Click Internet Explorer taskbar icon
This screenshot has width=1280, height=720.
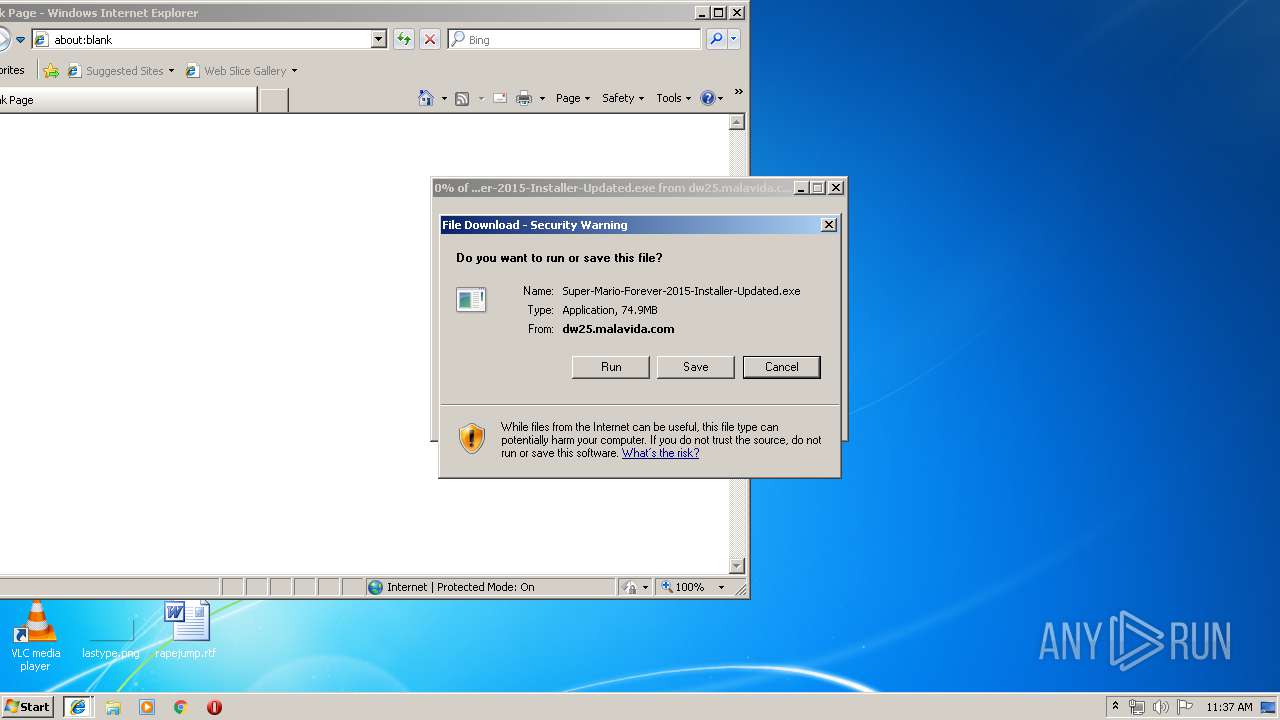[78, 707]
